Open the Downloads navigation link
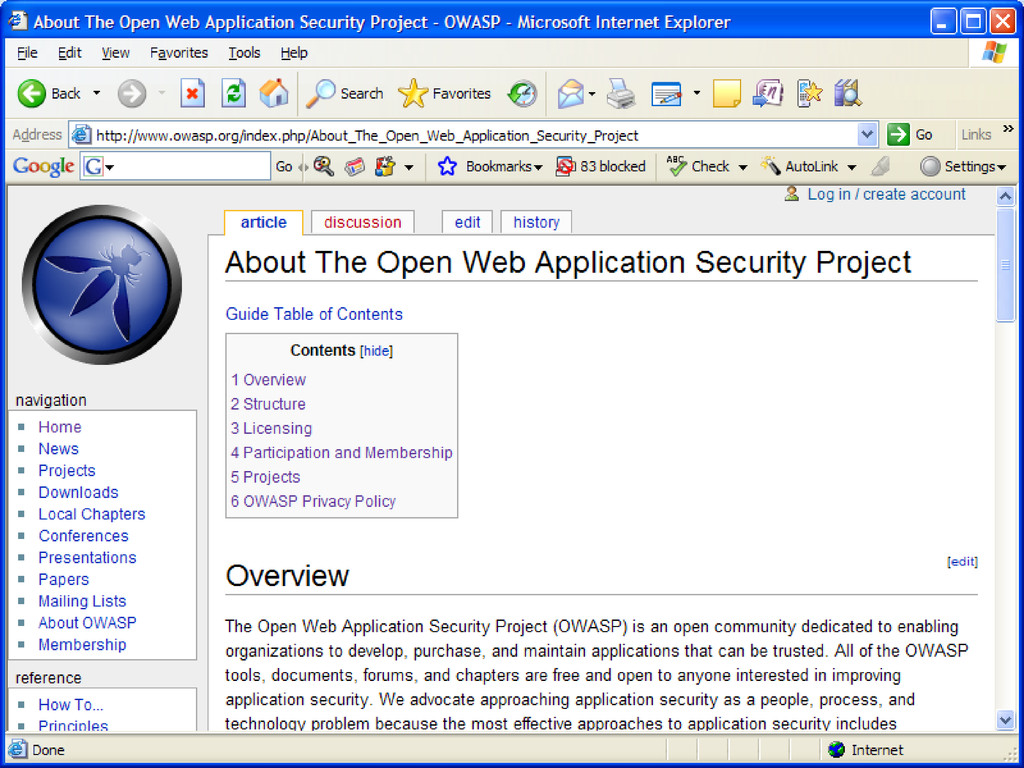This screenshot has height=768, width=1024. (x=78, y=492)
